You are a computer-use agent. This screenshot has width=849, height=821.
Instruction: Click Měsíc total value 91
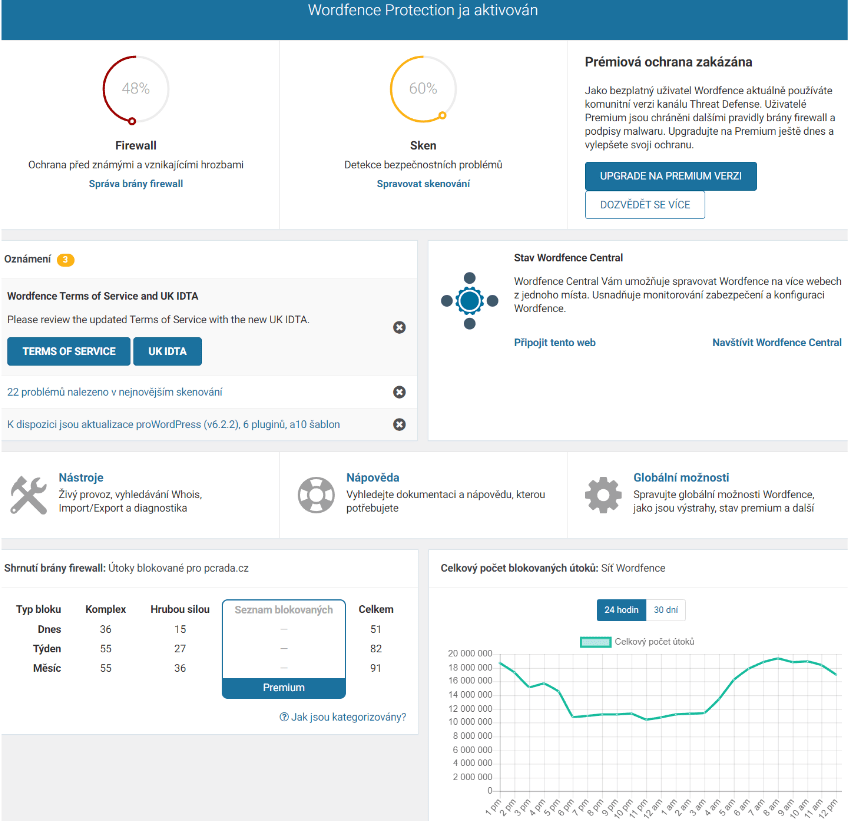pyautogui.click(x=376, y=668)
